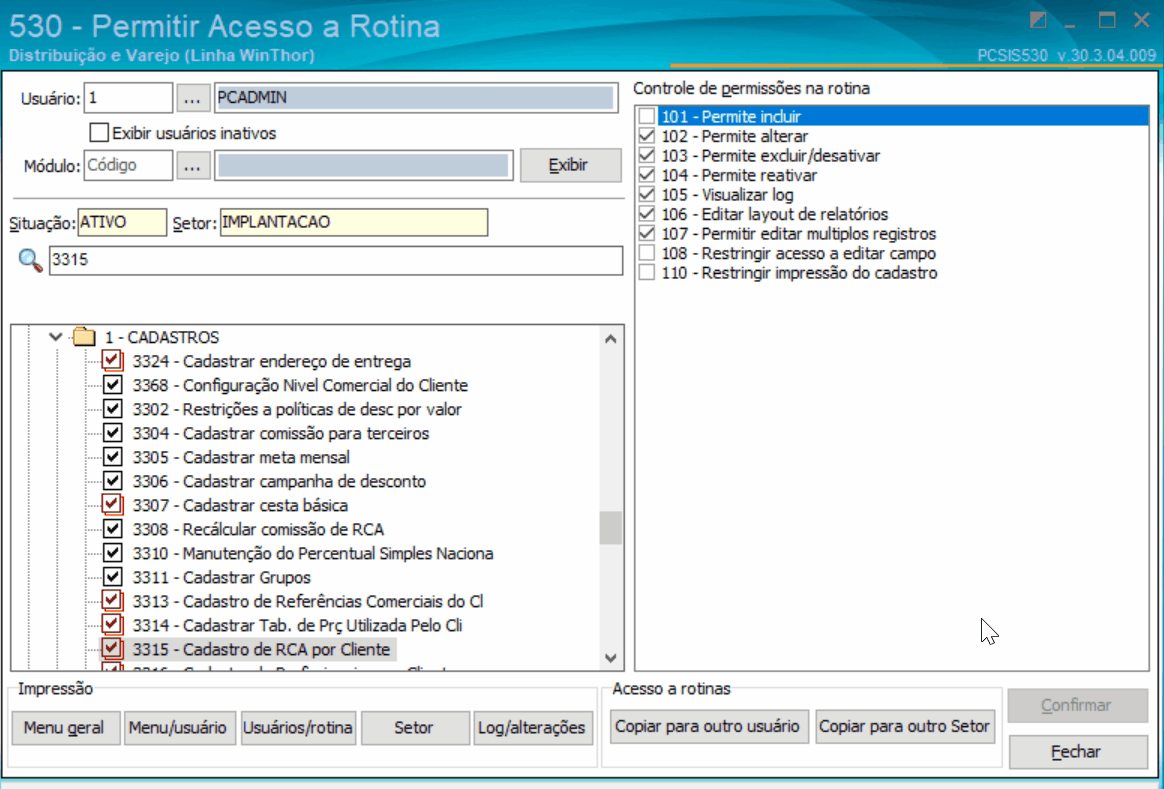Click the Menu/usuário print button
Image resolution: width=1164 pixels, height=789 pixels.
point(178,727)
